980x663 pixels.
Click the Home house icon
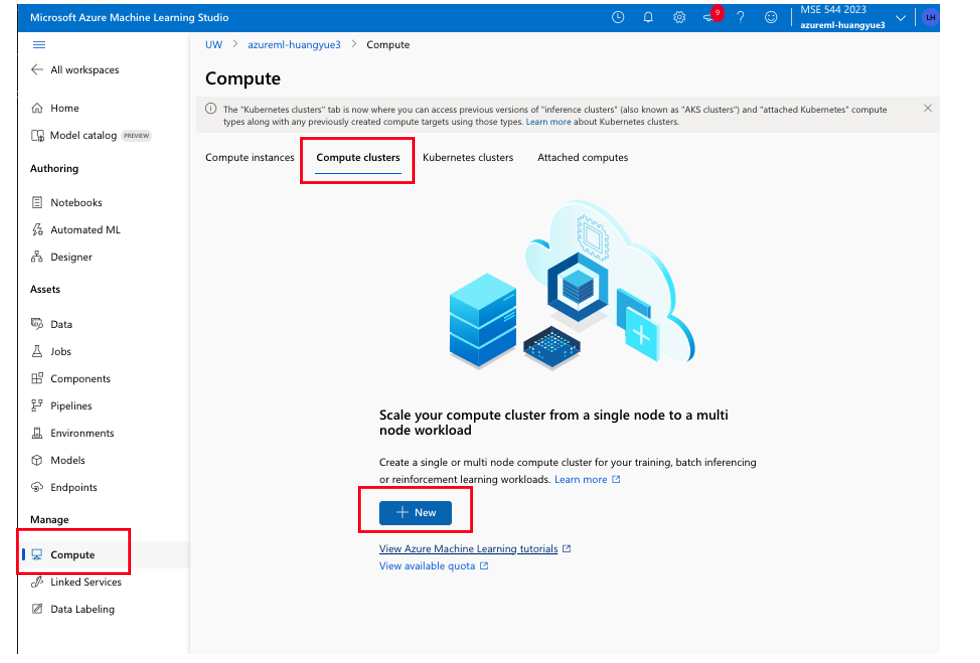pos(38,108)
